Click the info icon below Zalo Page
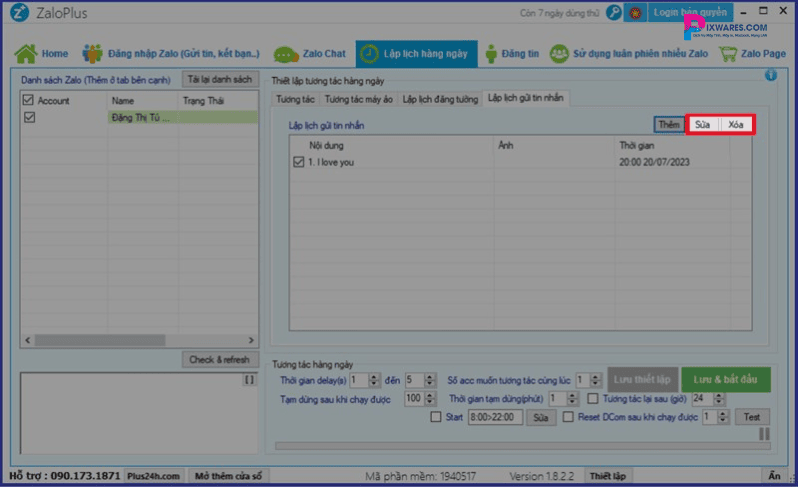Image resolution: width=800 pixels, height=487 pixels. pos(771,75)
